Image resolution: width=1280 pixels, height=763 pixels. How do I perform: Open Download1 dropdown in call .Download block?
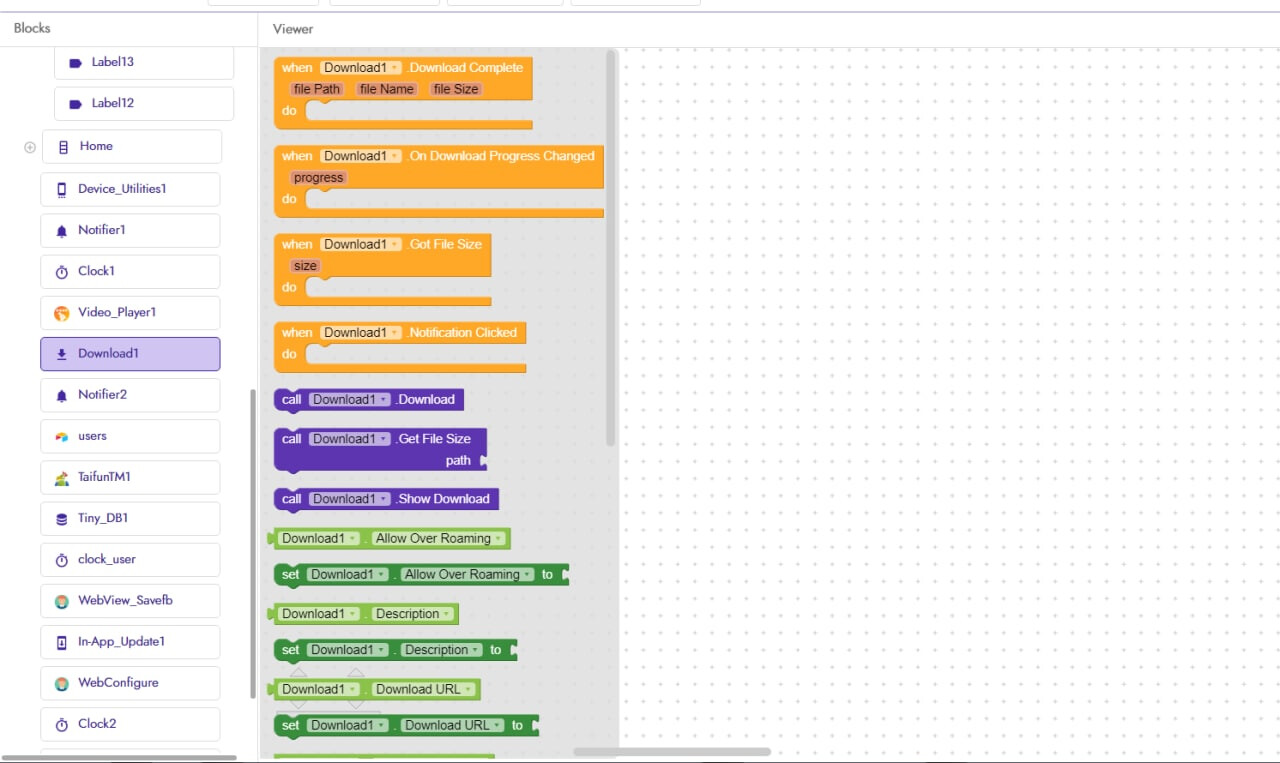pos(350,399)
